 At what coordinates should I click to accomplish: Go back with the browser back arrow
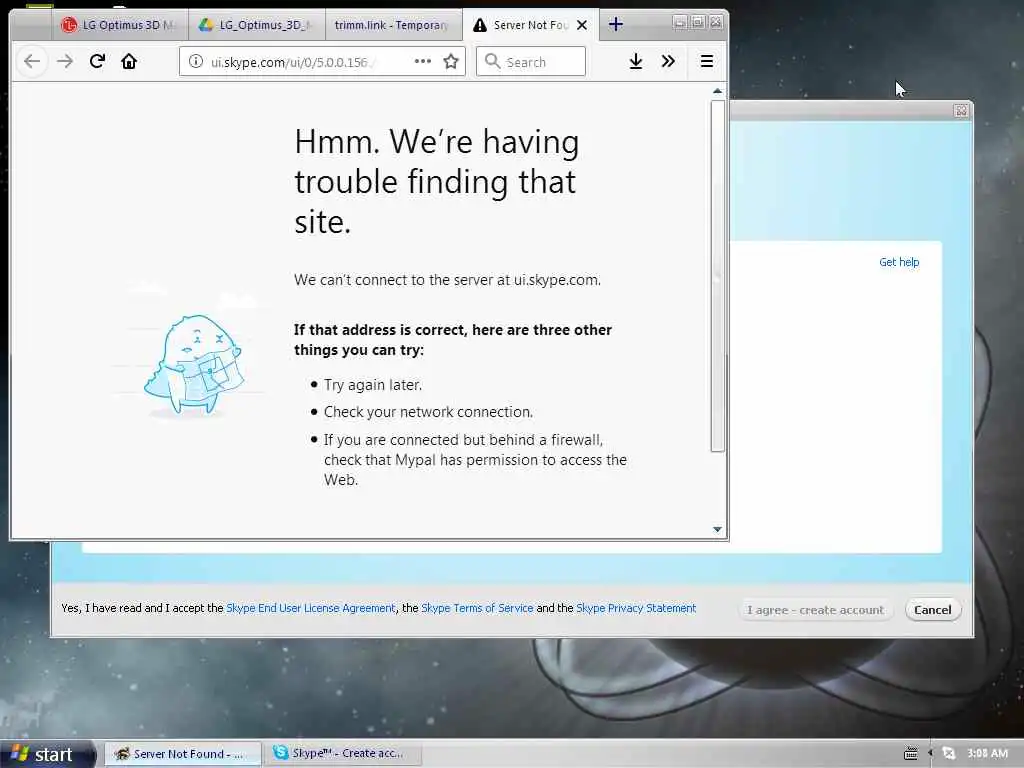(31, 61)
